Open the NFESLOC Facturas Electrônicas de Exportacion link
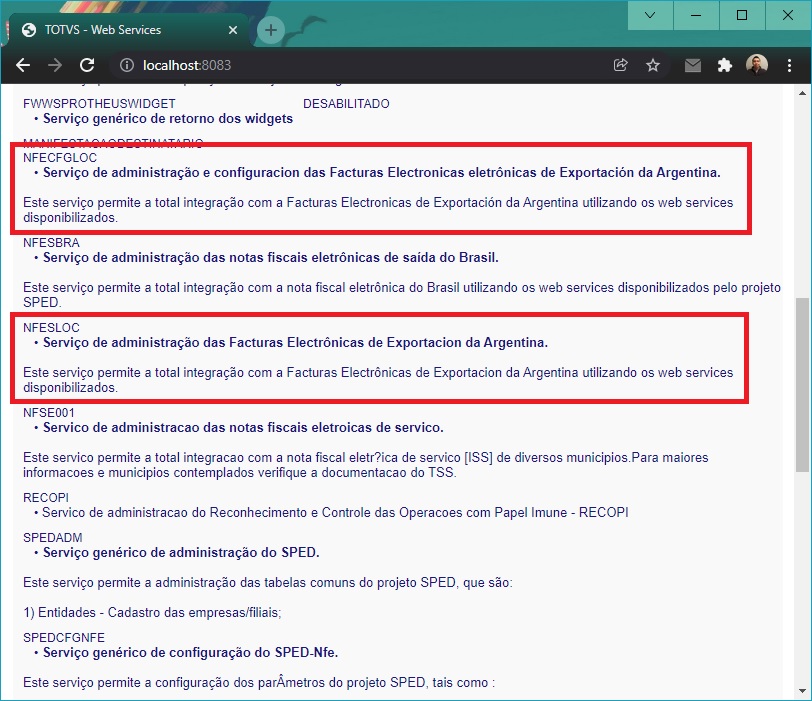Screen dimensions: 812x701 (x=295, y=342)
